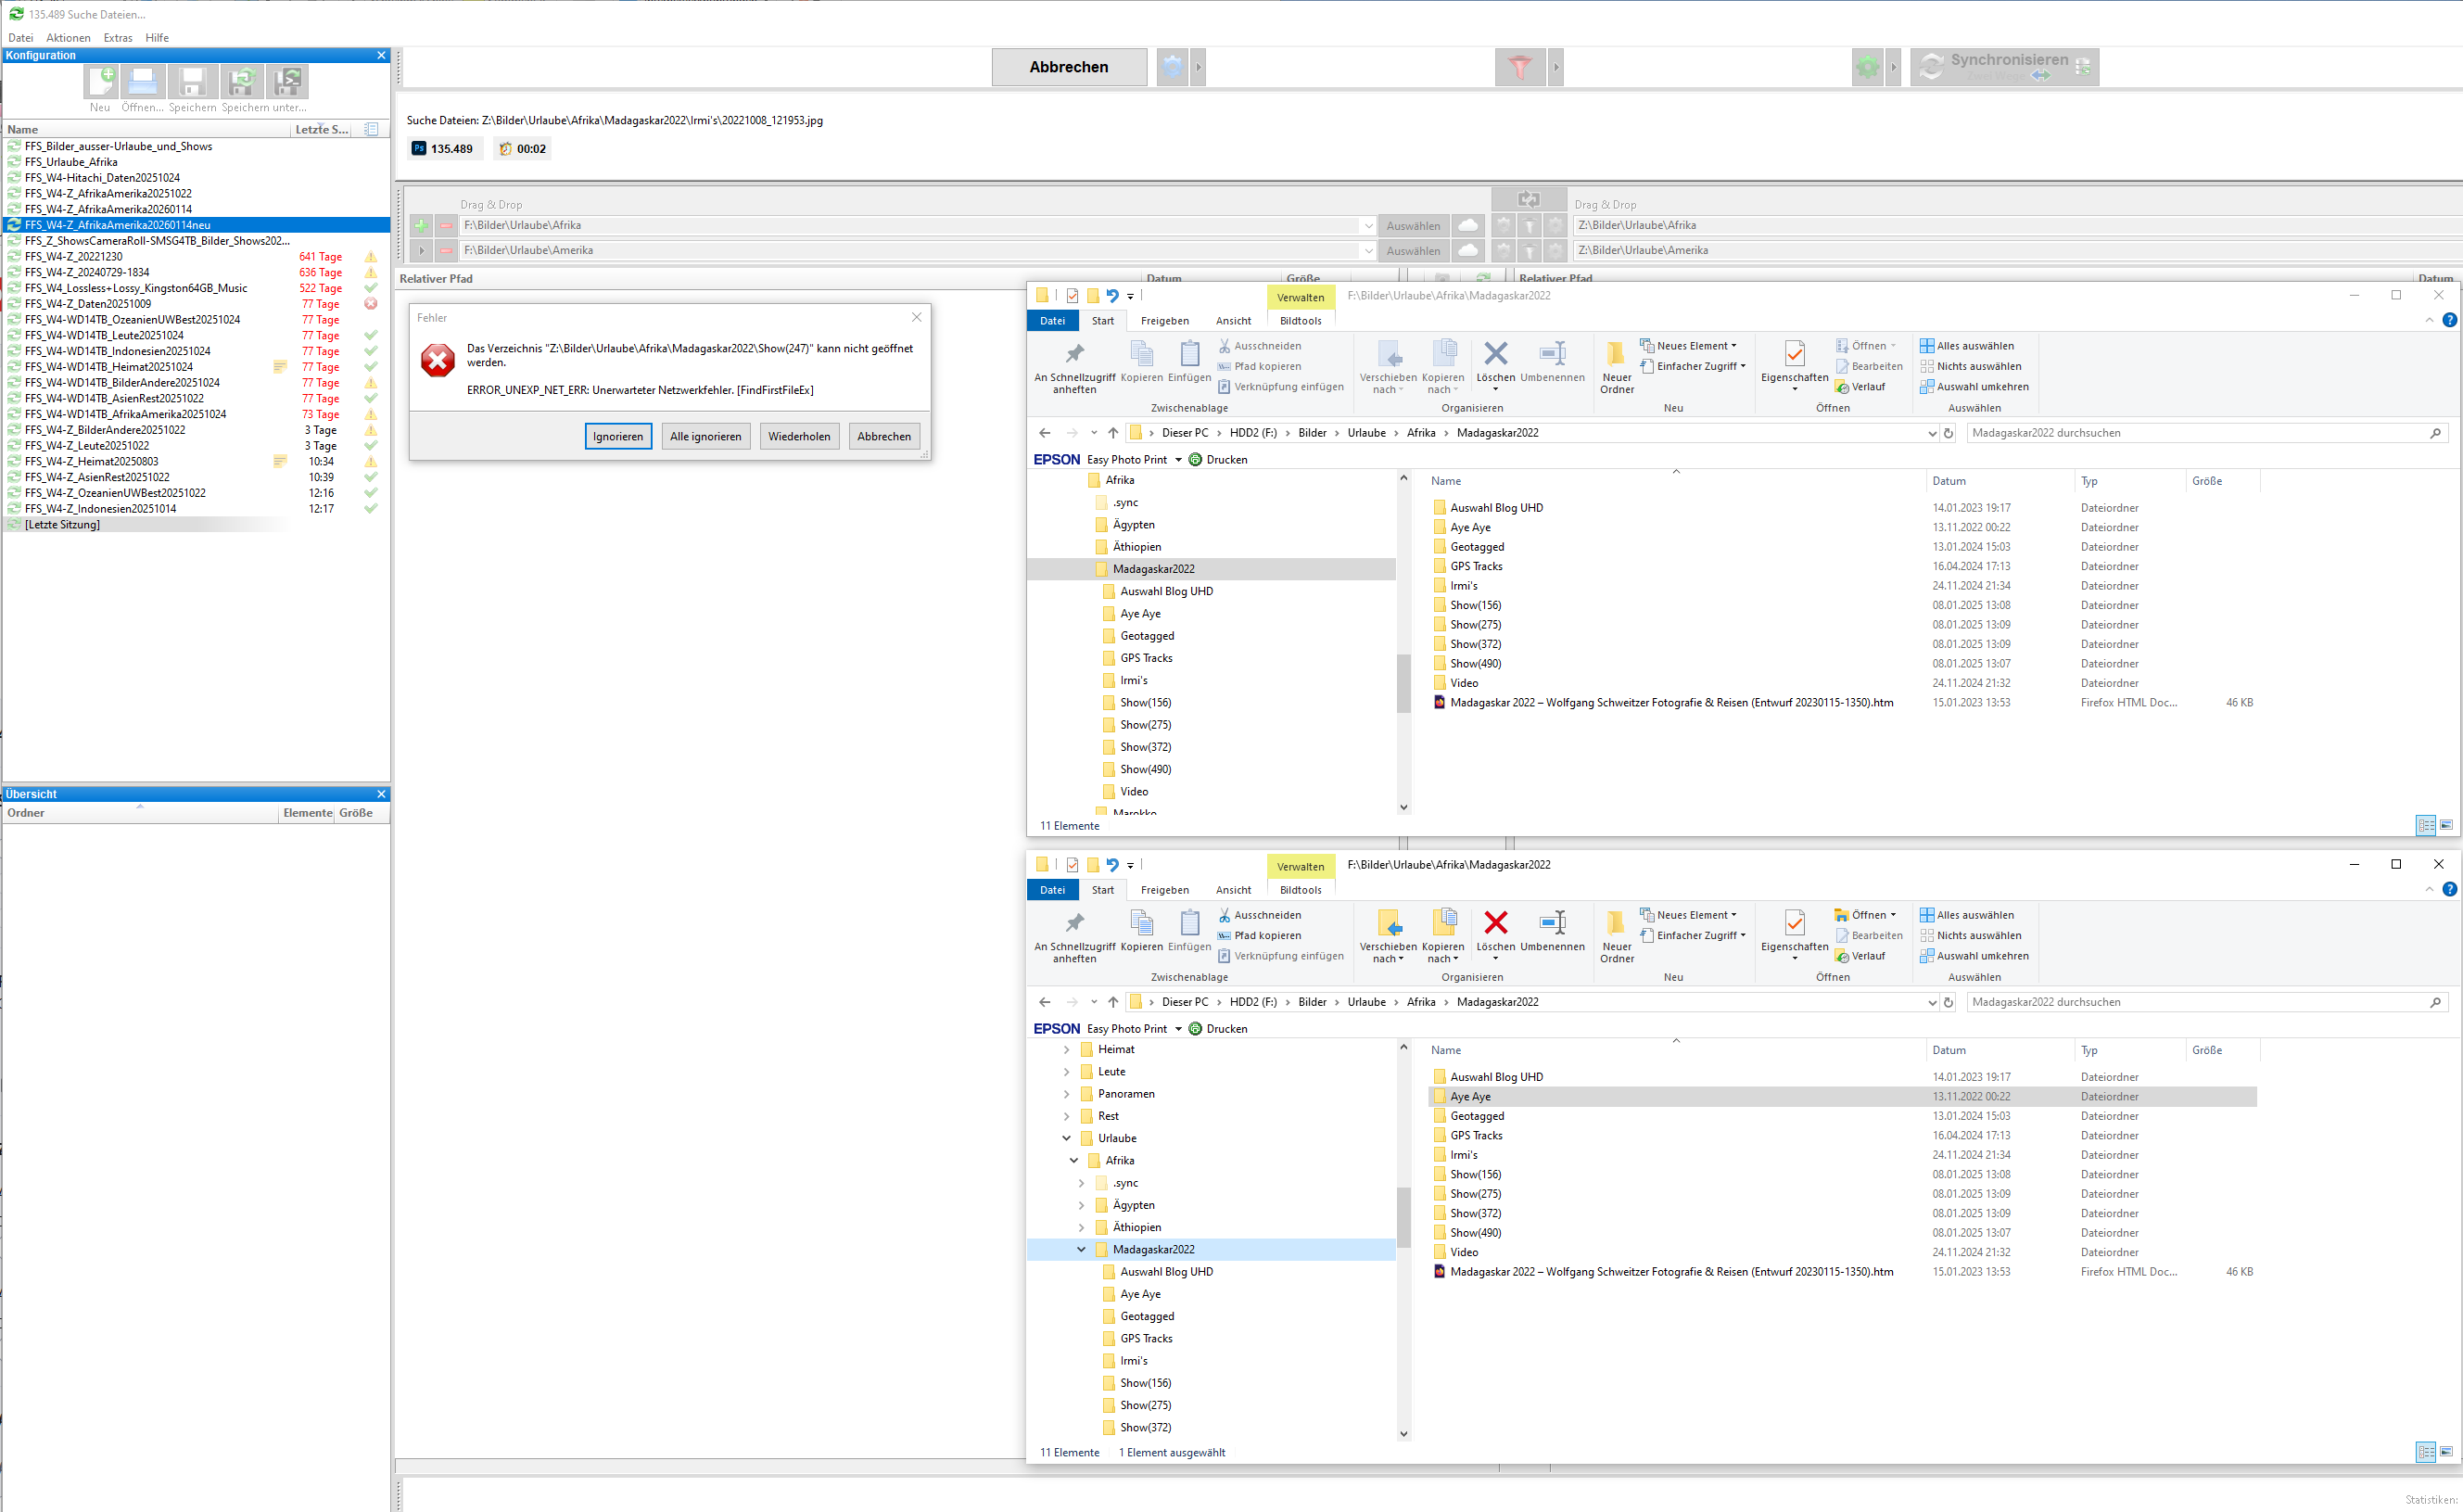
Task: Click cloud icon for the Afrika folder
Action: coord(1467,226)
